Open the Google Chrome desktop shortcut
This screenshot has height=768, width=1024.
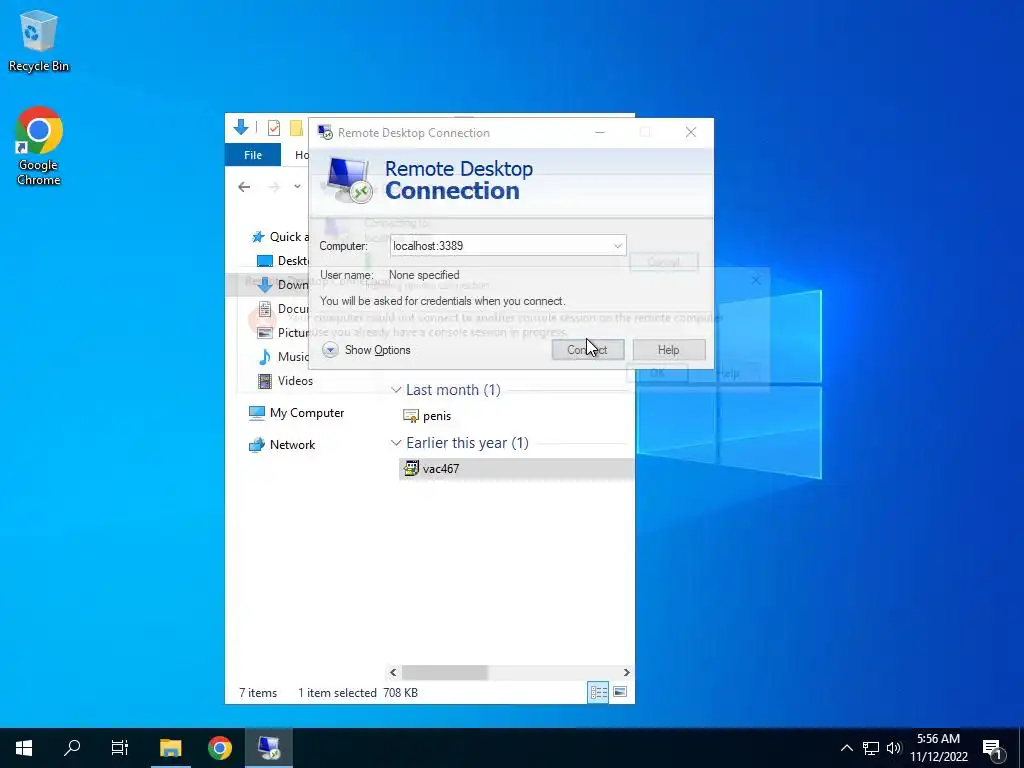click(39, 146)
